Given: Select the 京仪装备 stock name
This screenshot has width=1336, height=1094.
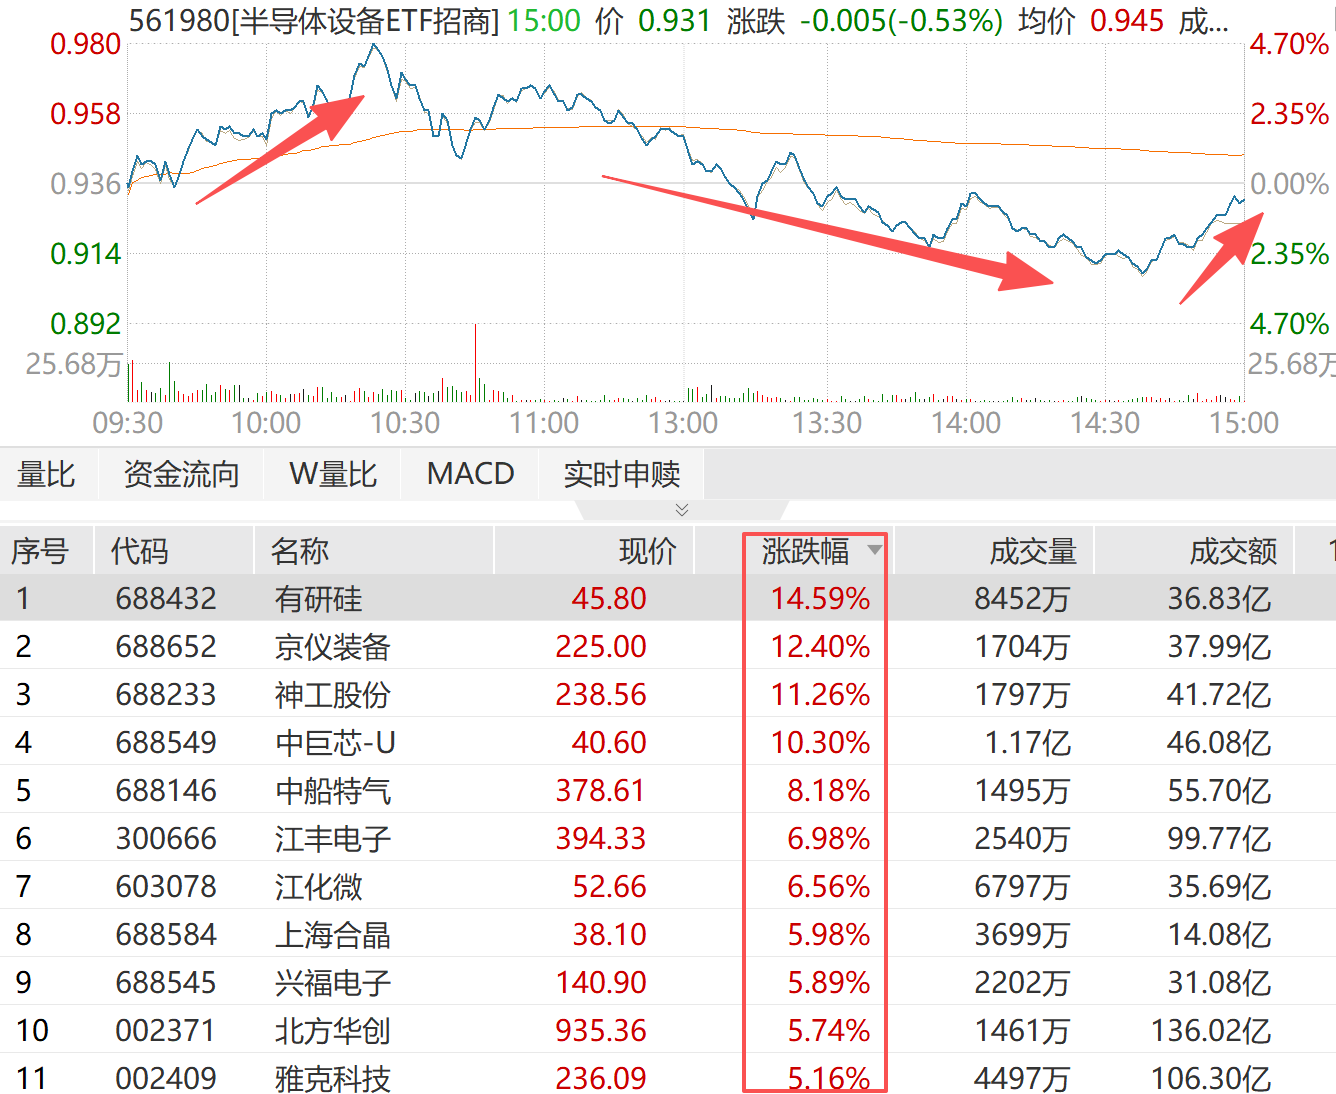Looking at the screenshot, I should tap(332, 647).
